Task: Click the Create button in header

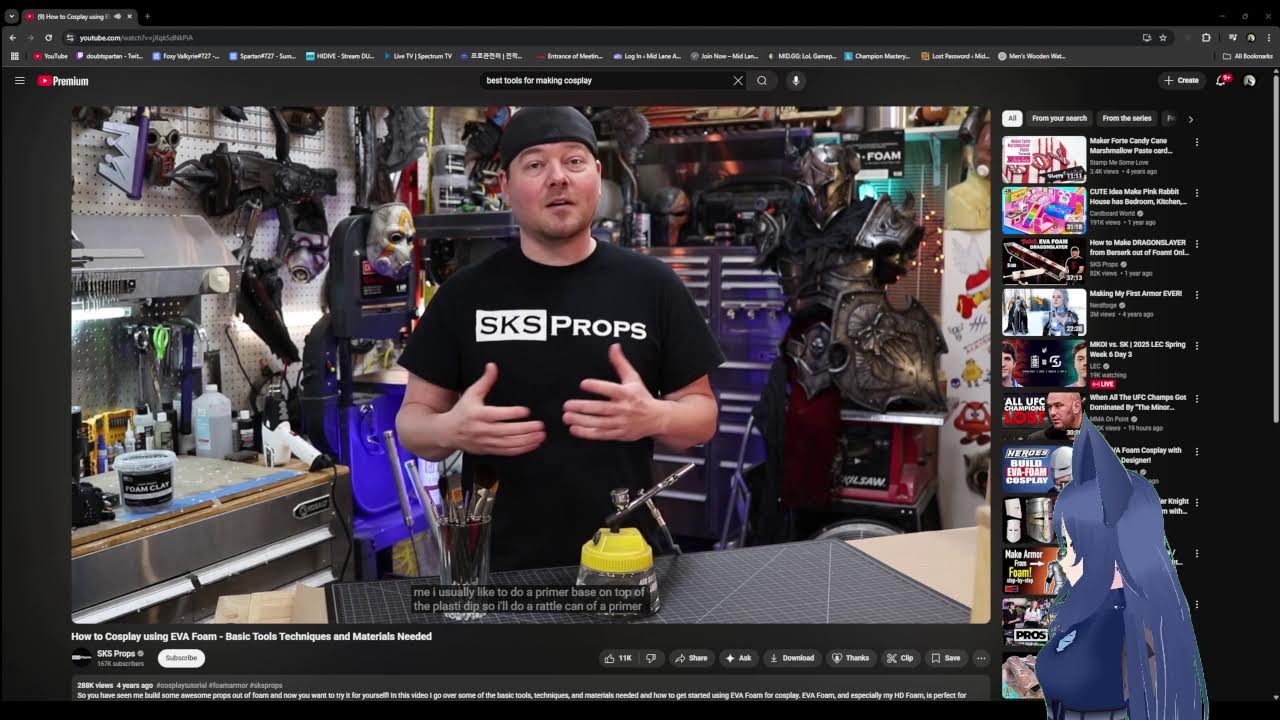Action: 1181,80
